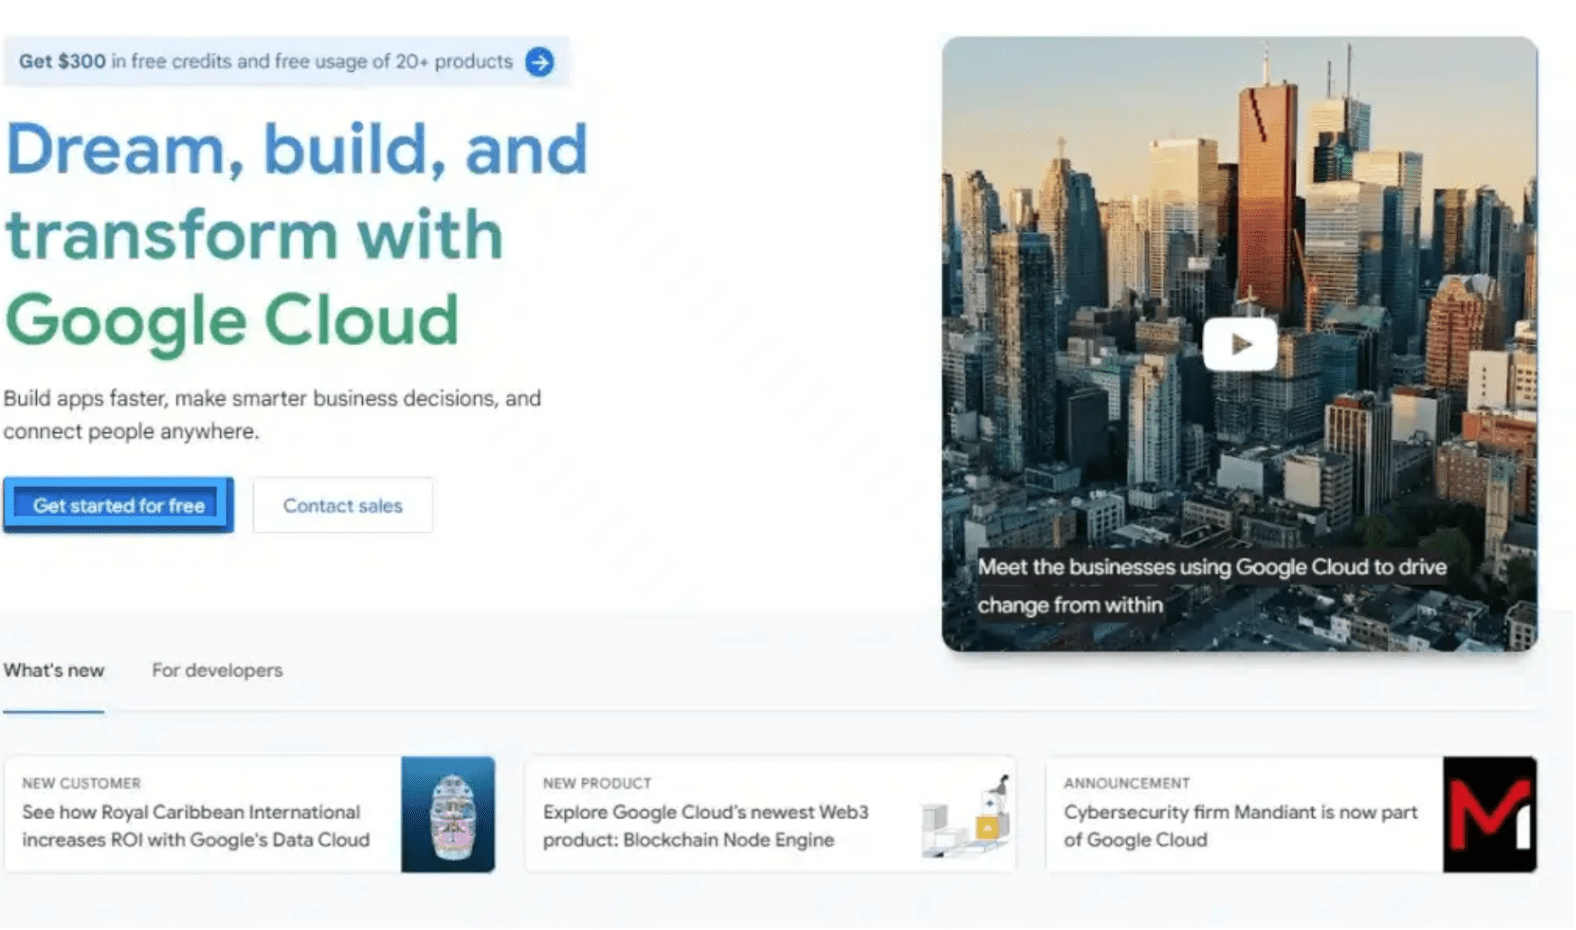Click the Get started for free button

(118, 505)
